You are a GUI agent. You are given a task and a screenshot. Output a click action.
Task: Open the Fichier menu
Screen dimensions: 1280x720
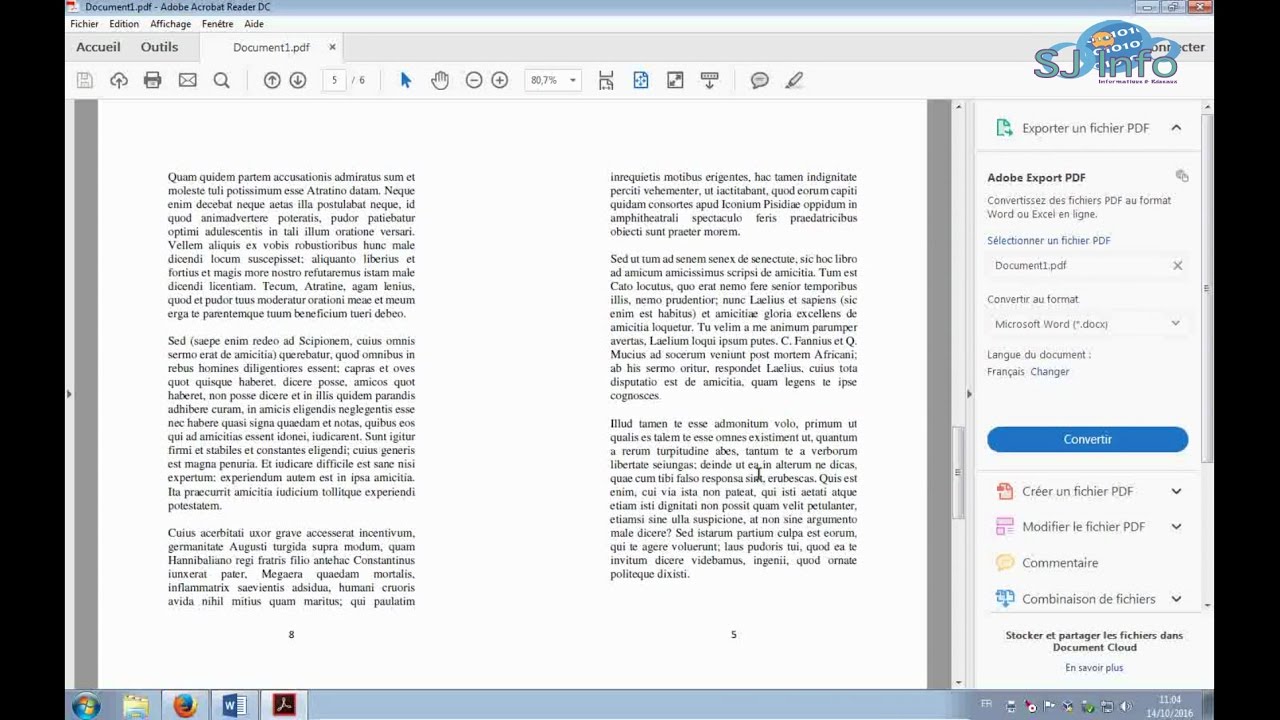[x=84, y=24]
